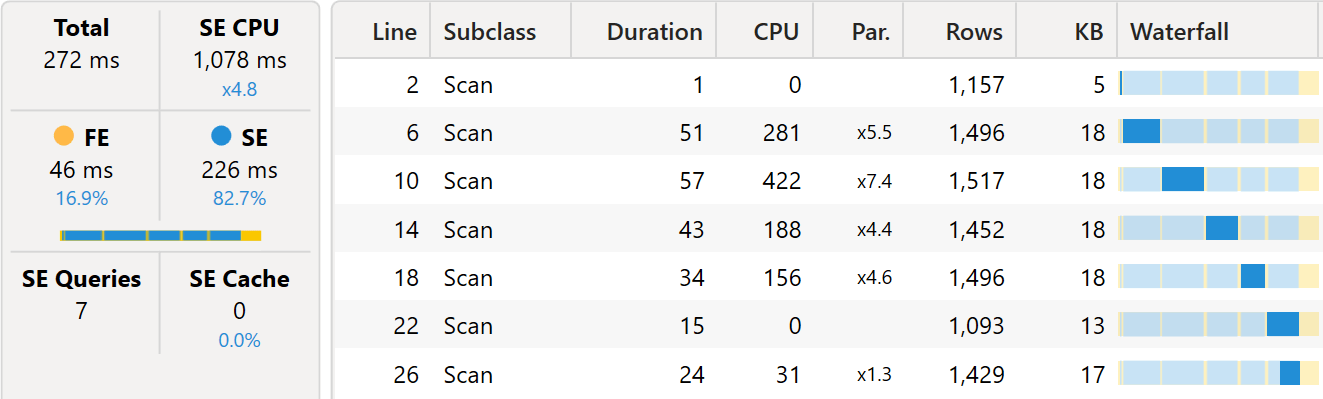The image size is (1323, 399).
Task: Select the Scan row with 1,517 rows
Action: tap(827, 180)
